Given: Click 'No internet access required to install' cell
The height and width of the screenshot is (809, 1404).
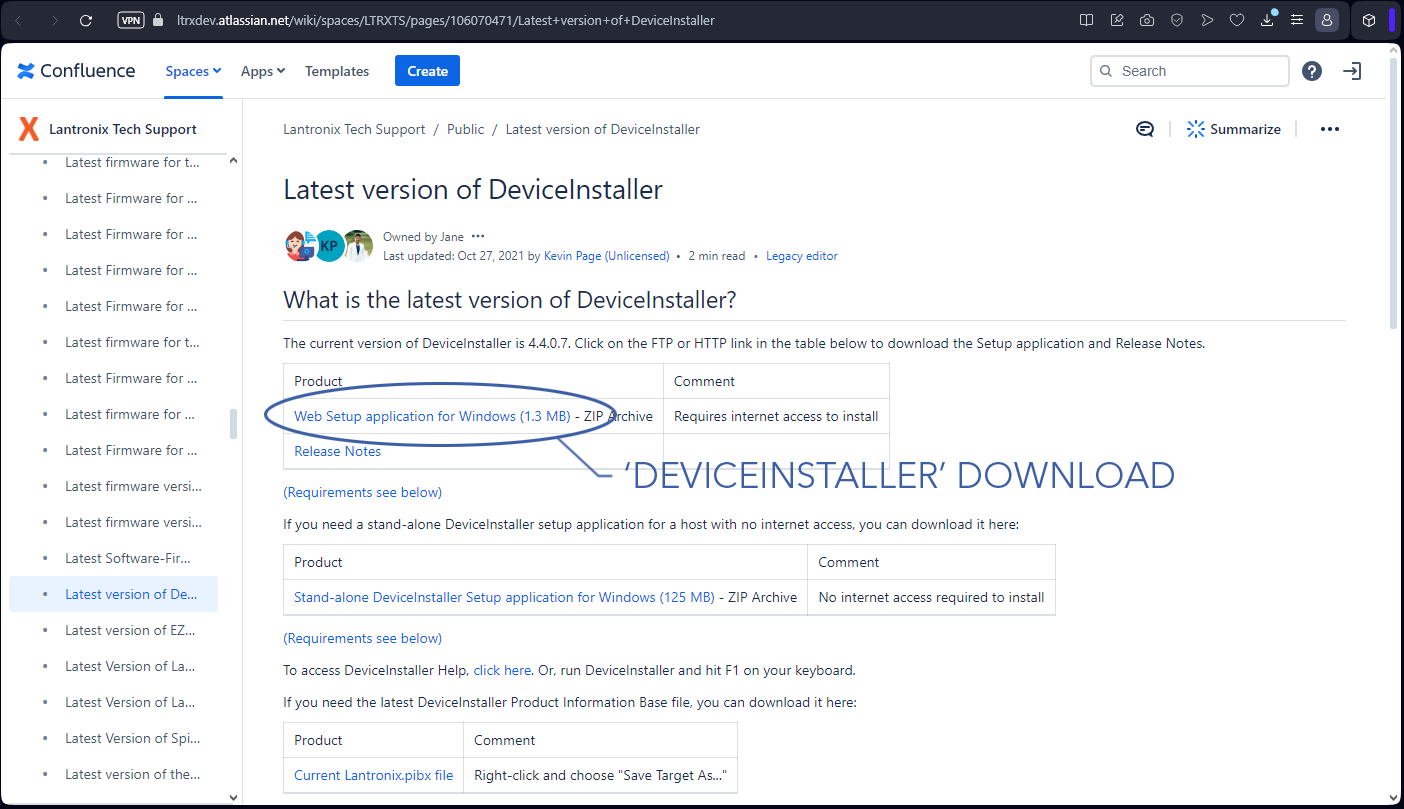Looking at the screenshot, I should click(931, 597).
